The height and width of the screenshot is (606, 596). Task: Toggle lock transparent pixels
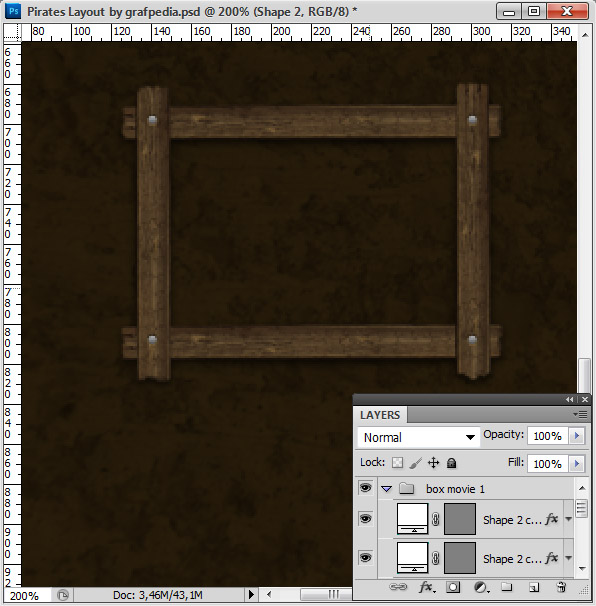point(397,463)
